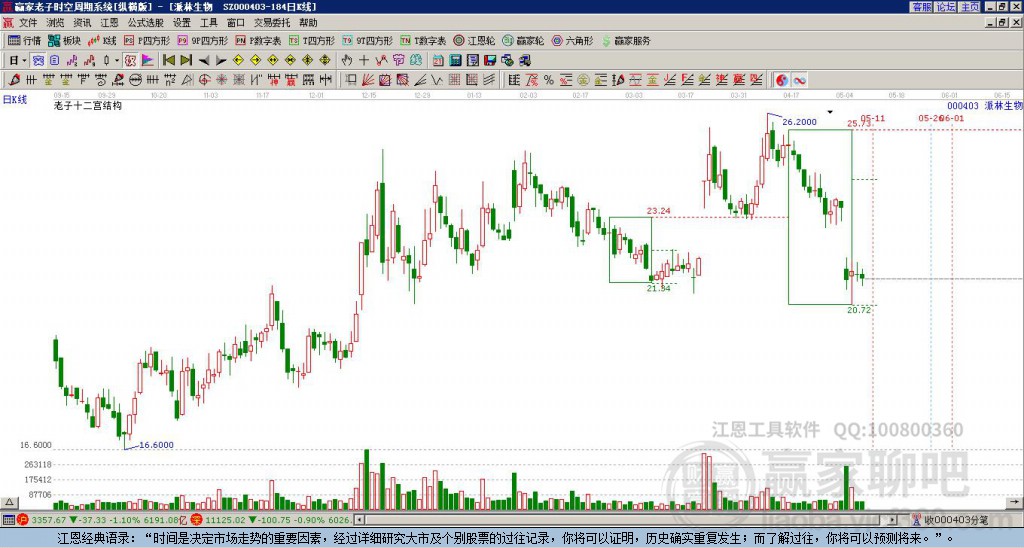Screen dimensions: 1024x548
Task: Open 赢家服务 service
Action: pyautogui.click(x=626, y=40)
